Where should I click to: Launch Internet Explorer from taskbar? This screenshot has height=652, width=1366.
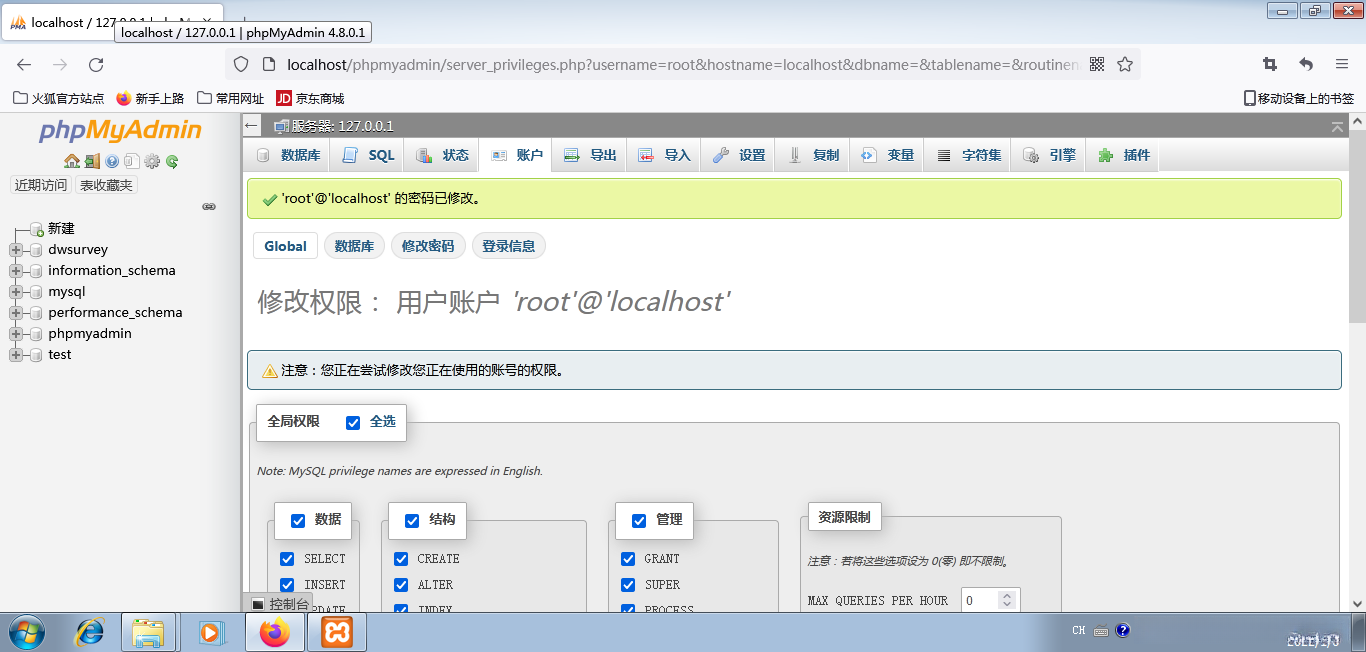90,632
